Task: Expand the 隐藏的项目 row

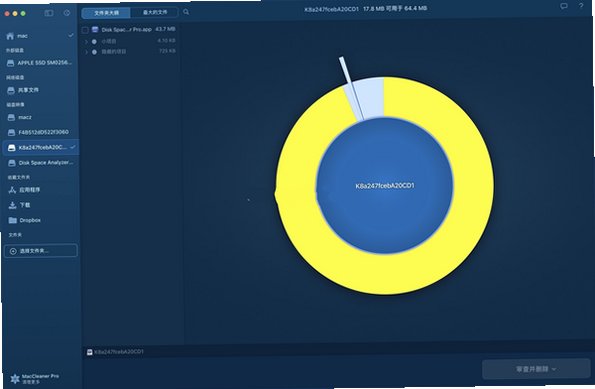Action: coord(86,52)
